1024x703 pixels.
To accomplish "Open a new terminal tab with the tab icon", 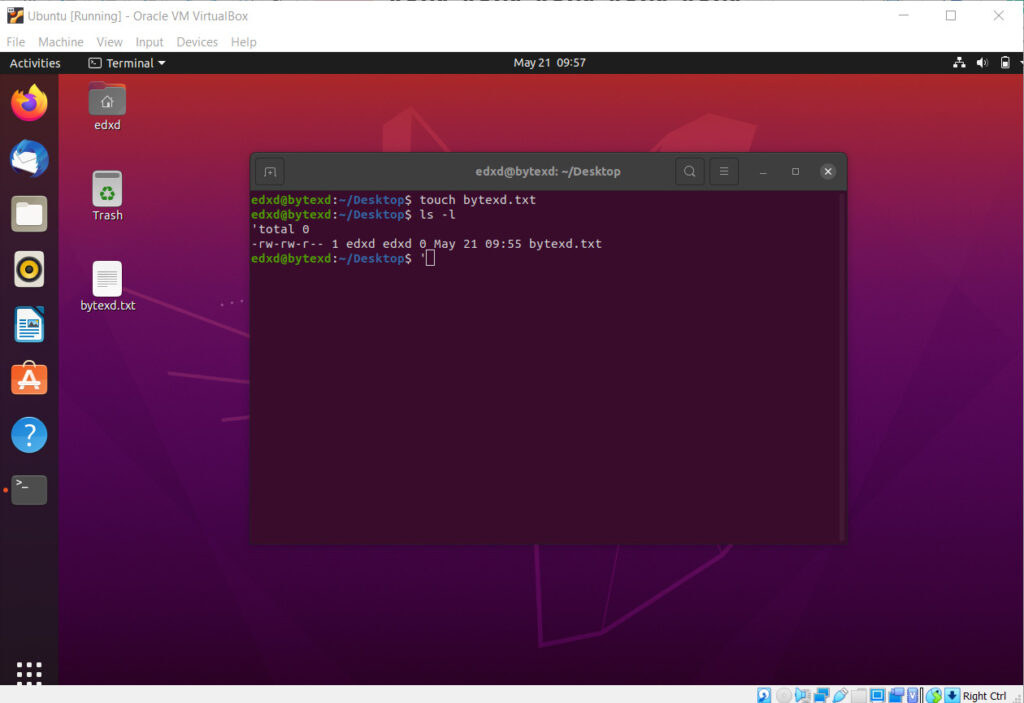I will point(269,171).
